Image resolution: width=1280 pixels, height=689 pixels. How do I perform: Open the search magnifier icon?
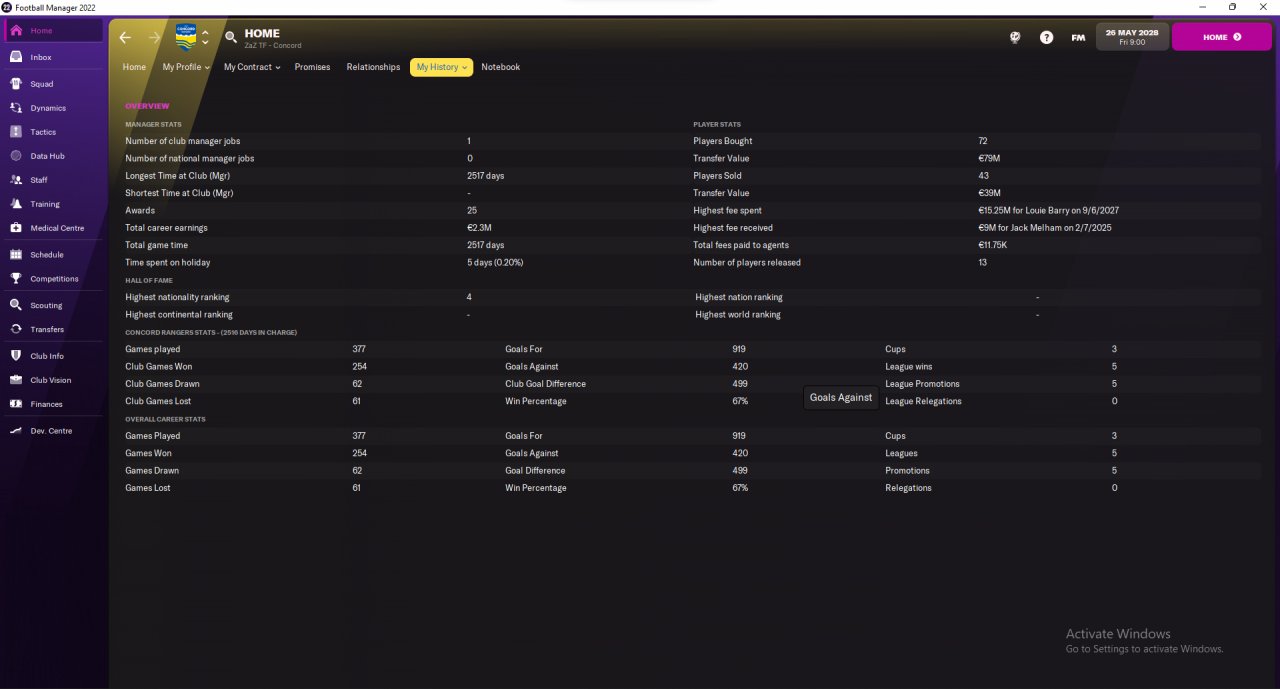tap(231, 37)
